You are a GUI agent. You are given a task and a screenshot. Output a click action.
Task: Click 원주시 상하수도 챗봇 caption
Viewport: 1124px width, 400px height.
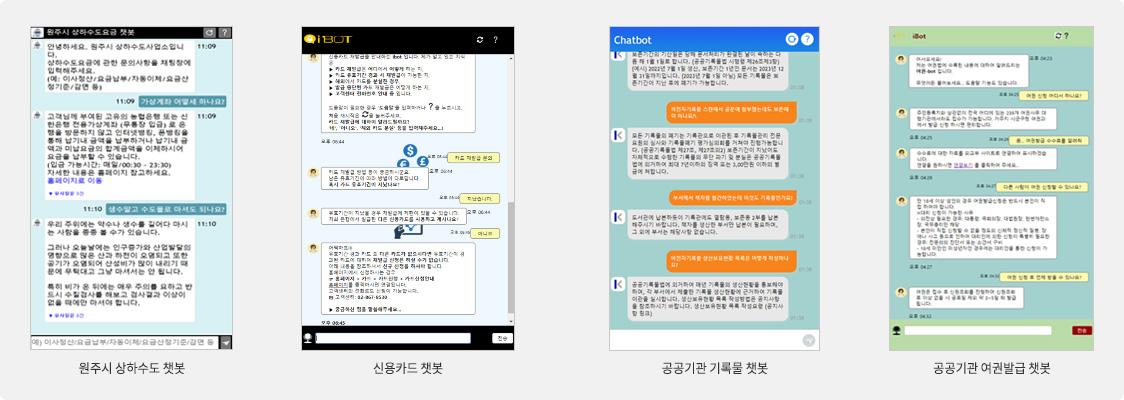pyautogui.click(x=131, y=369)
